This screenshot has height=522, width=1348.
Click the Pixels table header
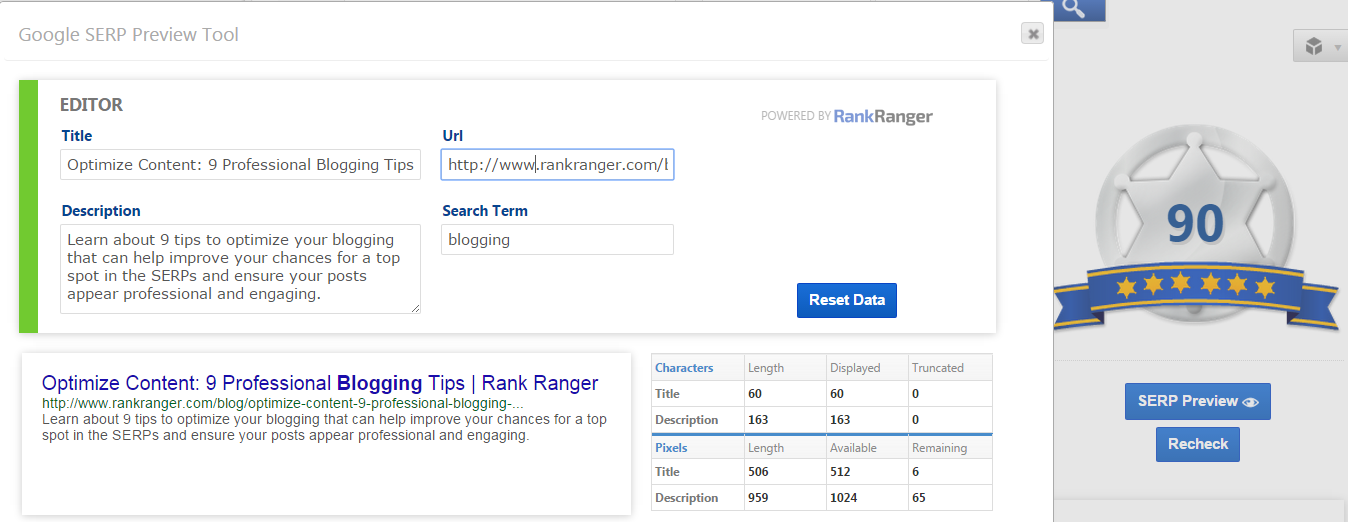(x=671, y=448)
